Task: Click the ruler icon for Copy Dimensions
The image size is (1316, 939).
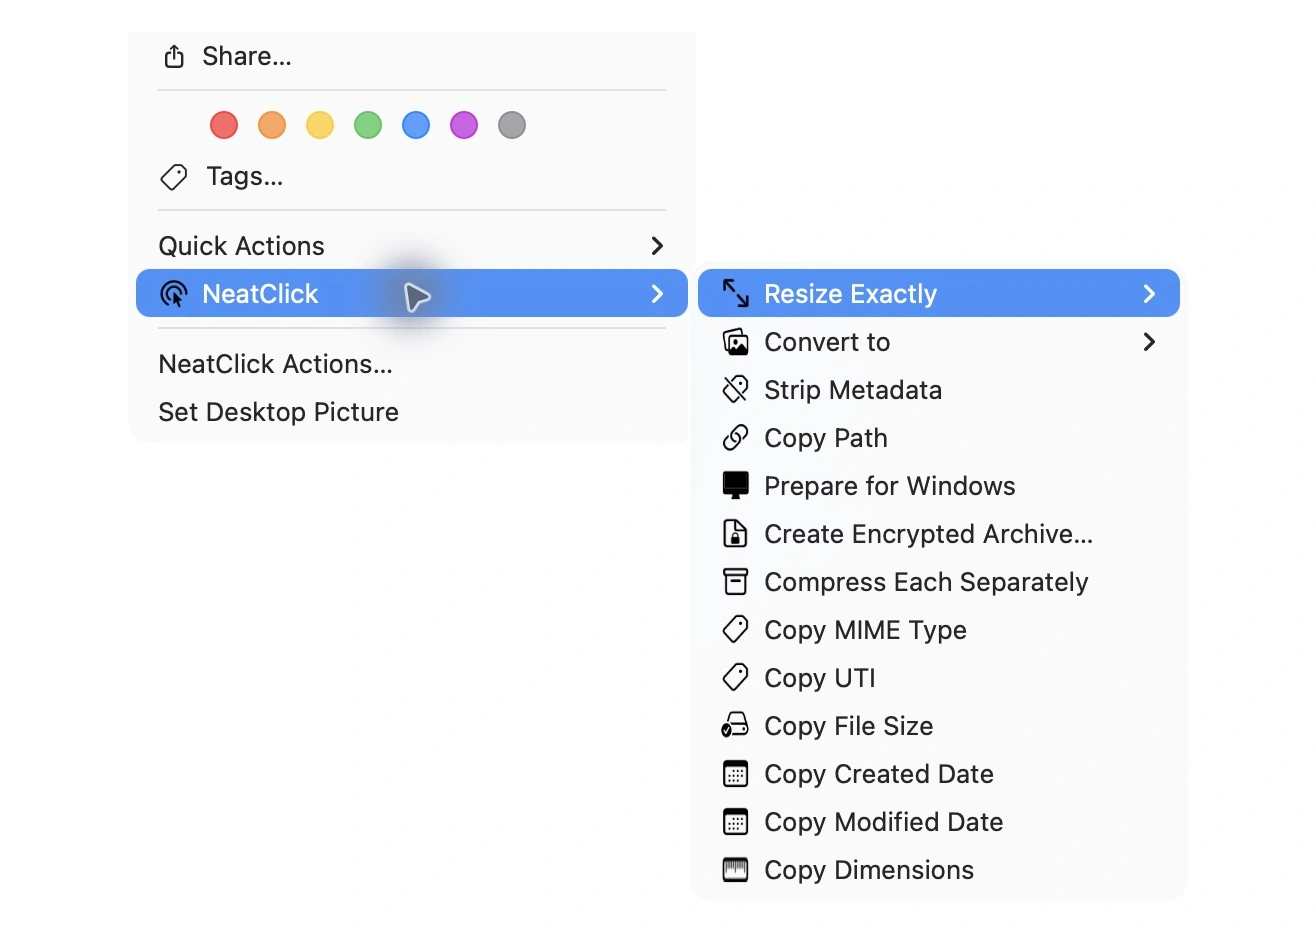Action: coord(736,869)
